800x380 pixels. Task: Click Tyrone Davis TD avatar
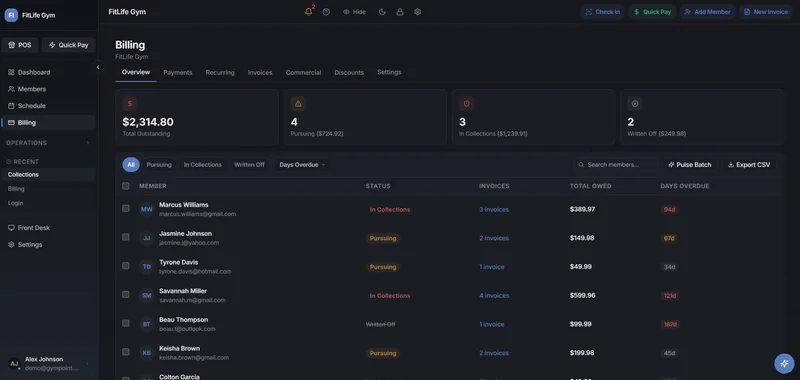click(146, 267)
